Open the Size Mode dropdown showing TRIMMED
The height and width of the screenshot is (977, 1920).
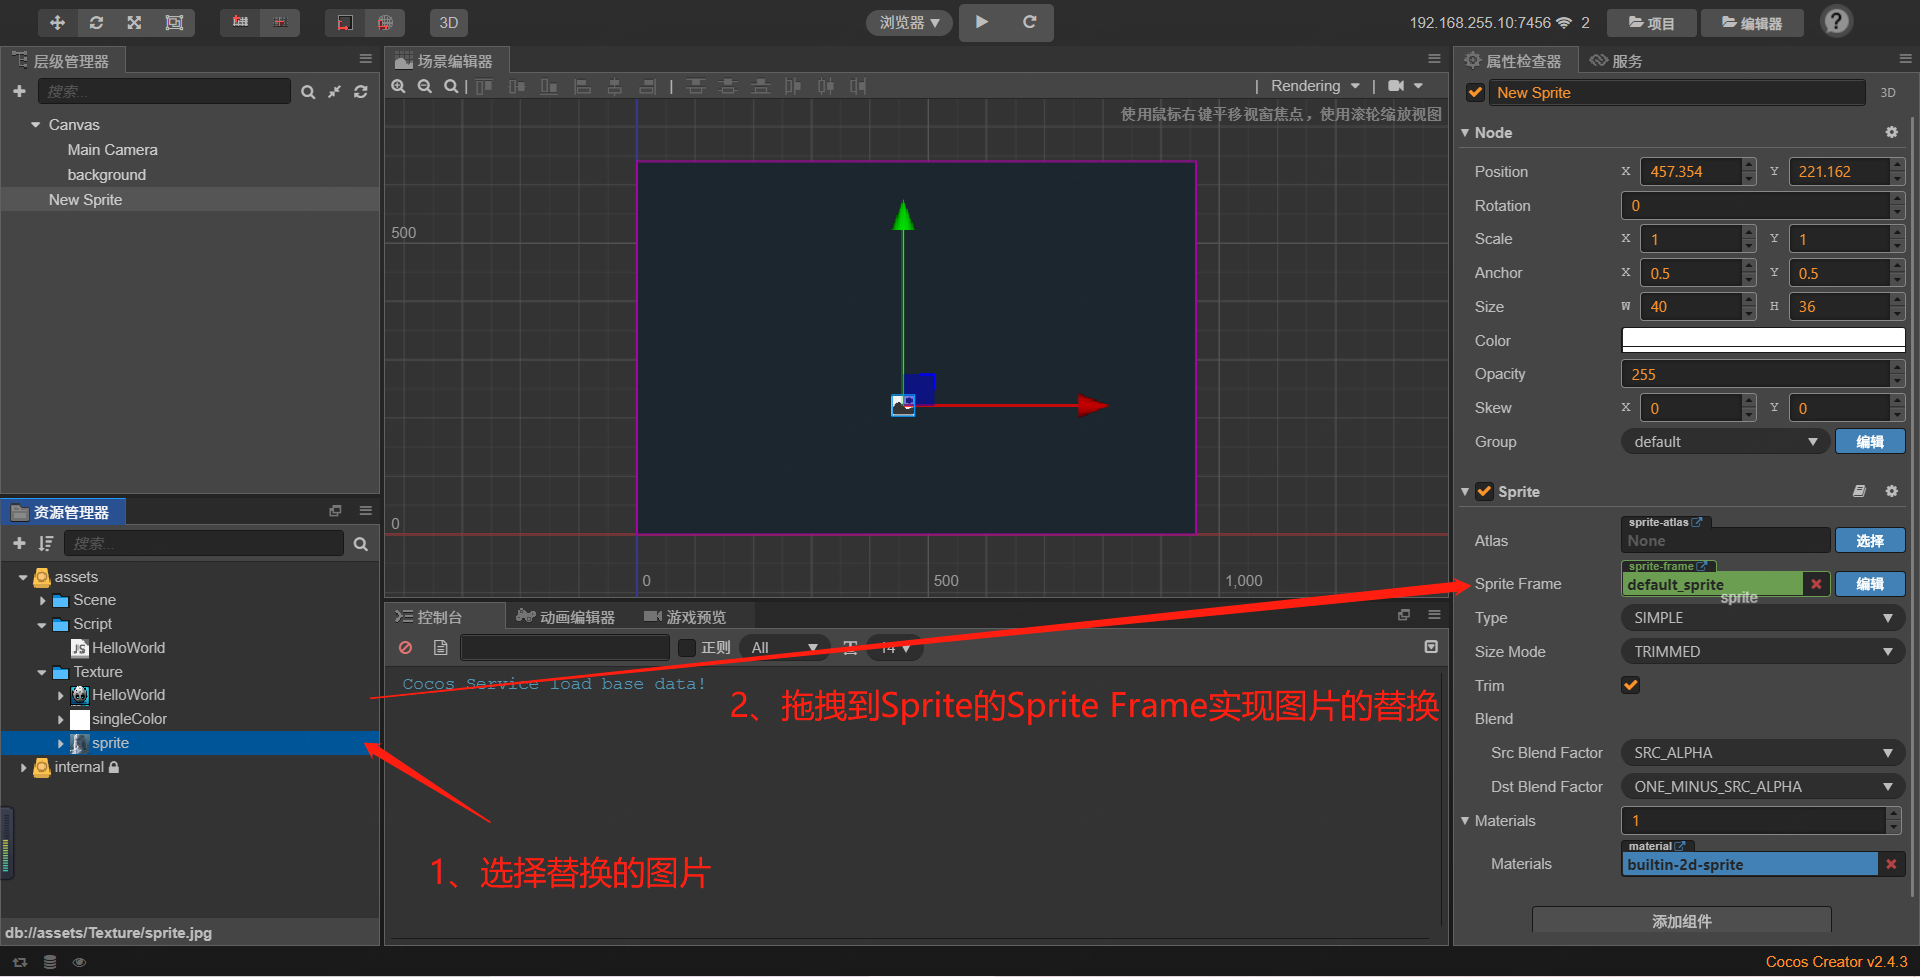coord(1762,651)
